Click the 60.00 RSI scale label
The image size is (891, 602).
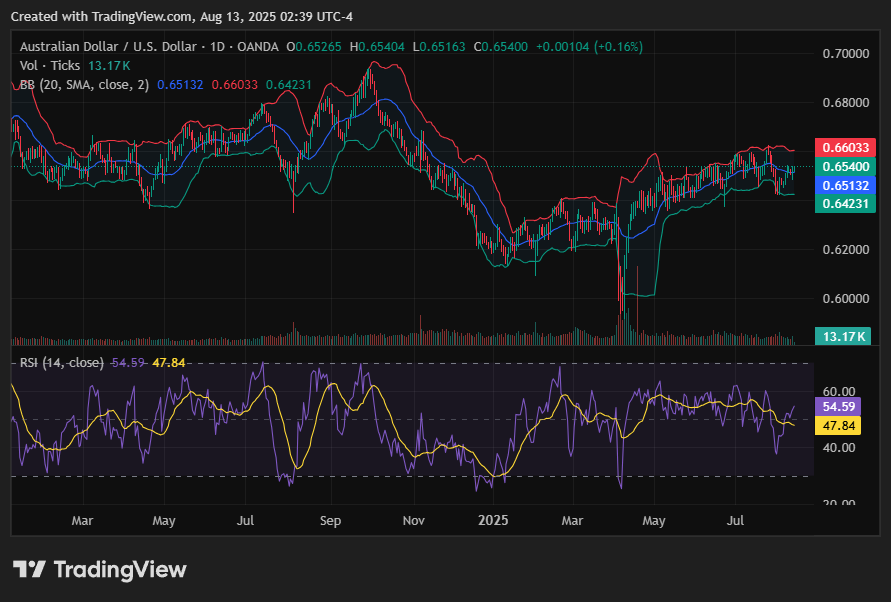pos(839,391)
